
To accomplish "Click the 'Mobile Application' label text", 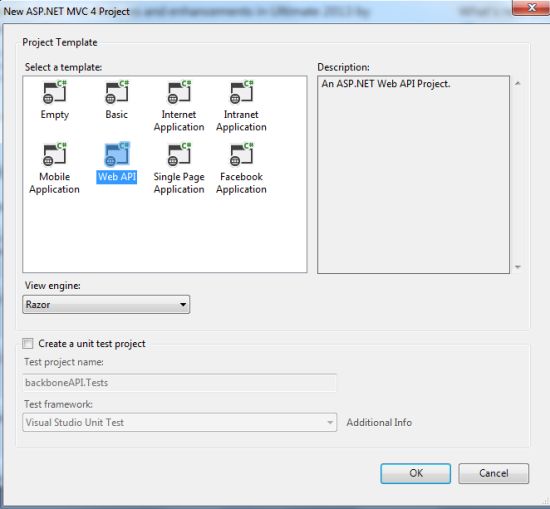I will pyautogui.click(x=54, y=183).
